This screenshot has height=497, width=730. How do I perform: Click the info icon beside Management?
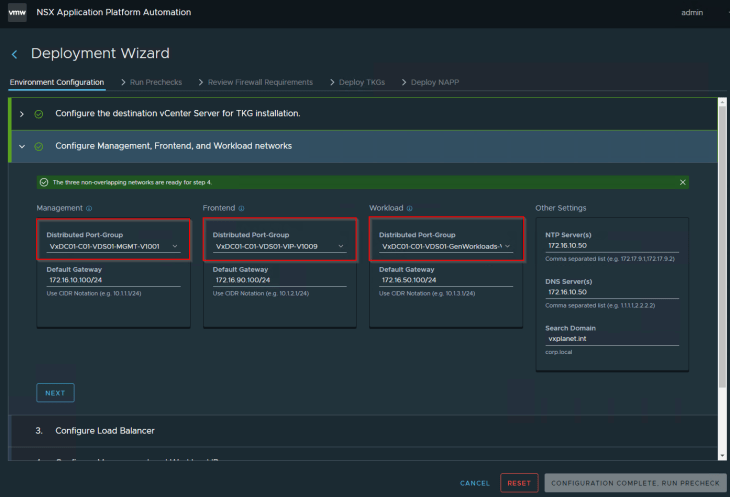tap(89, 208)
